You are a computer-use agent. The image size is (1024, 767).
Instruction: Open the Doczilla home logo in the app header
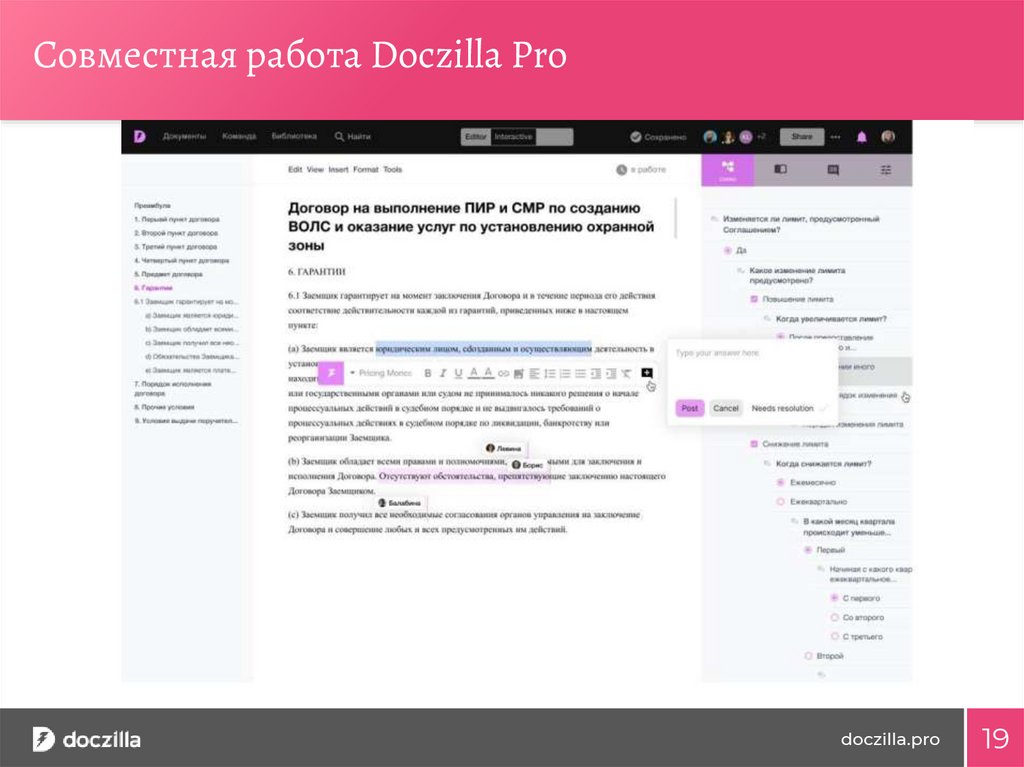coord(139,137)
